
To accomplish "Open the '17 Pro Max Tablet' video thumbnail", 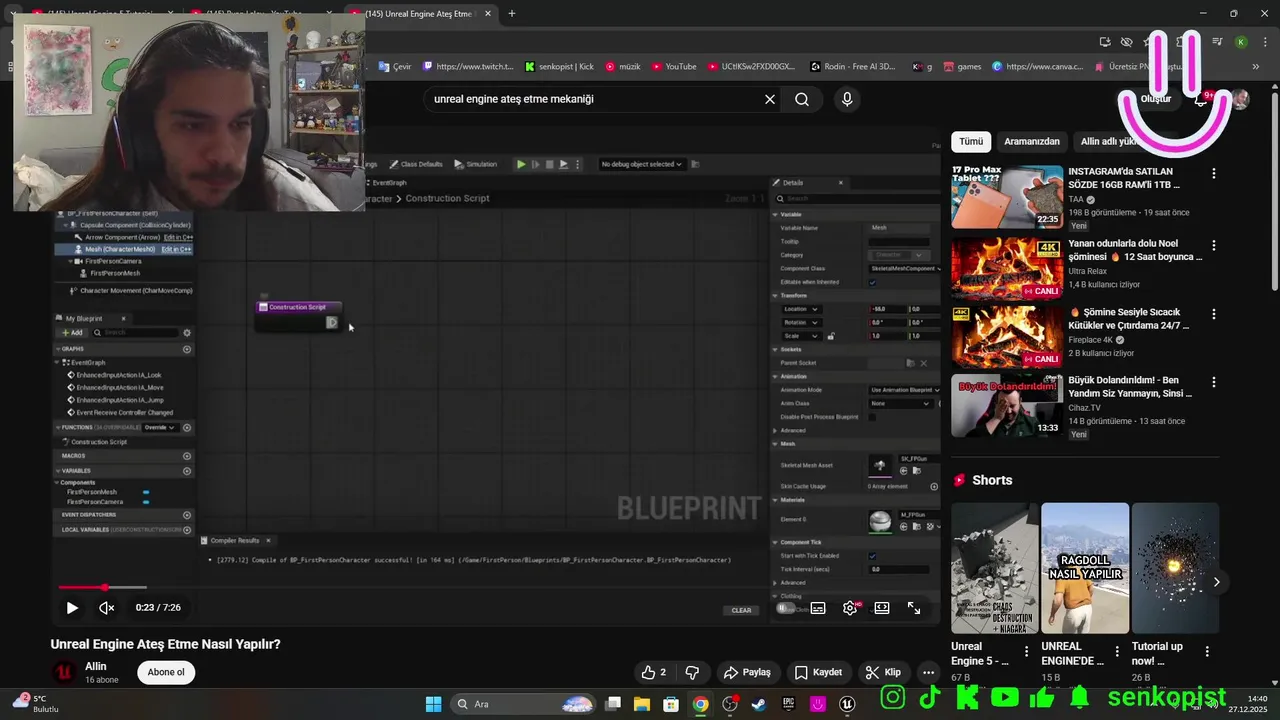I will coord(1007,197).
